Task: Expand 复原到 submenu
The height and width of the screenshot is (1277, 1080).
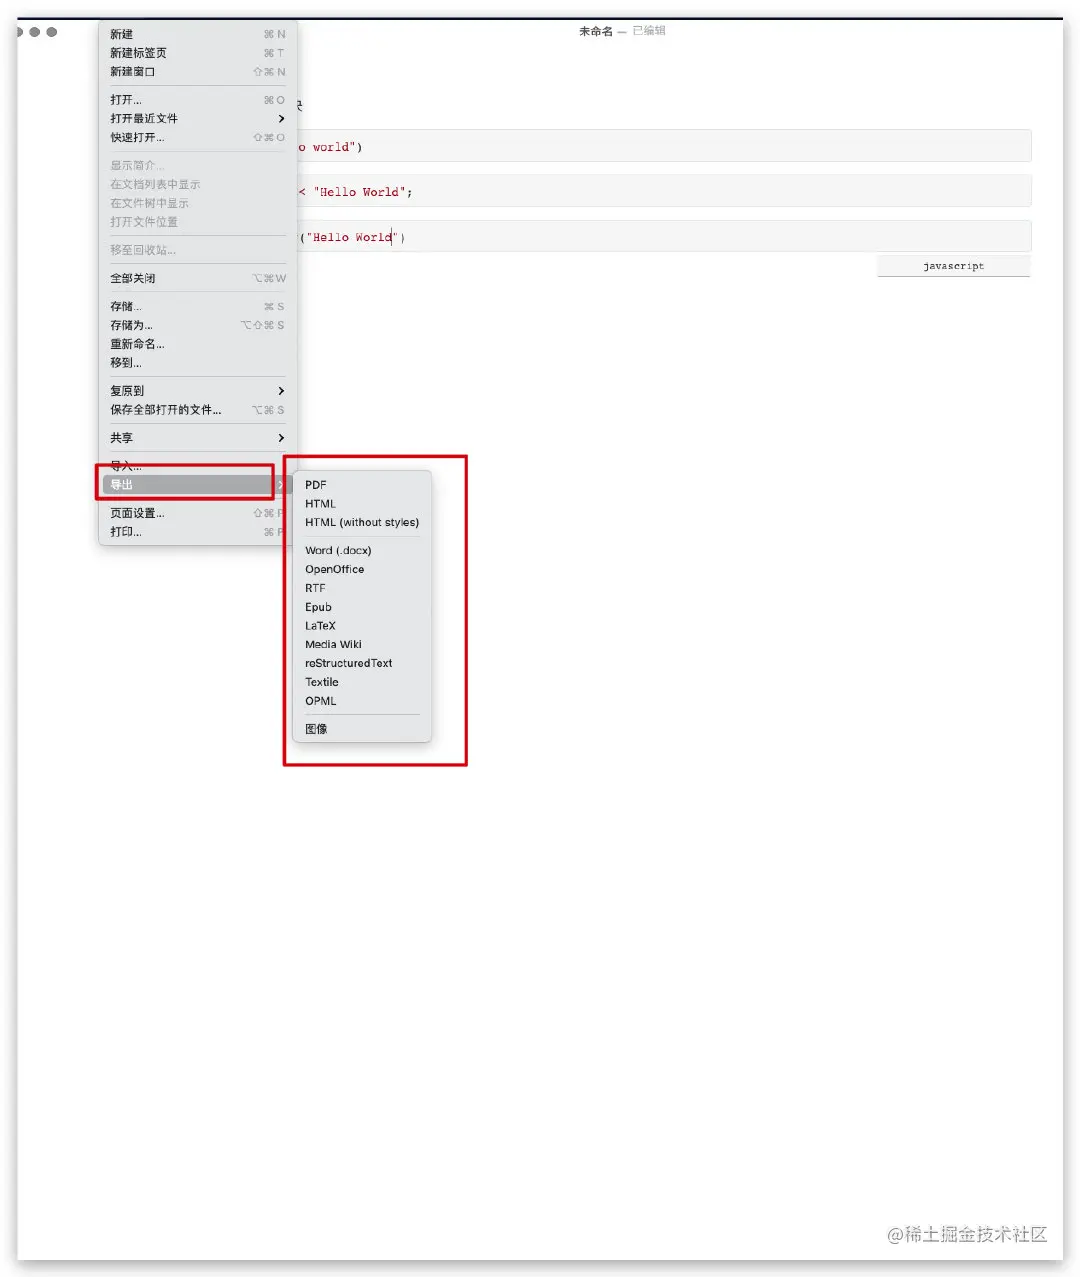Action: pos(197,391)
